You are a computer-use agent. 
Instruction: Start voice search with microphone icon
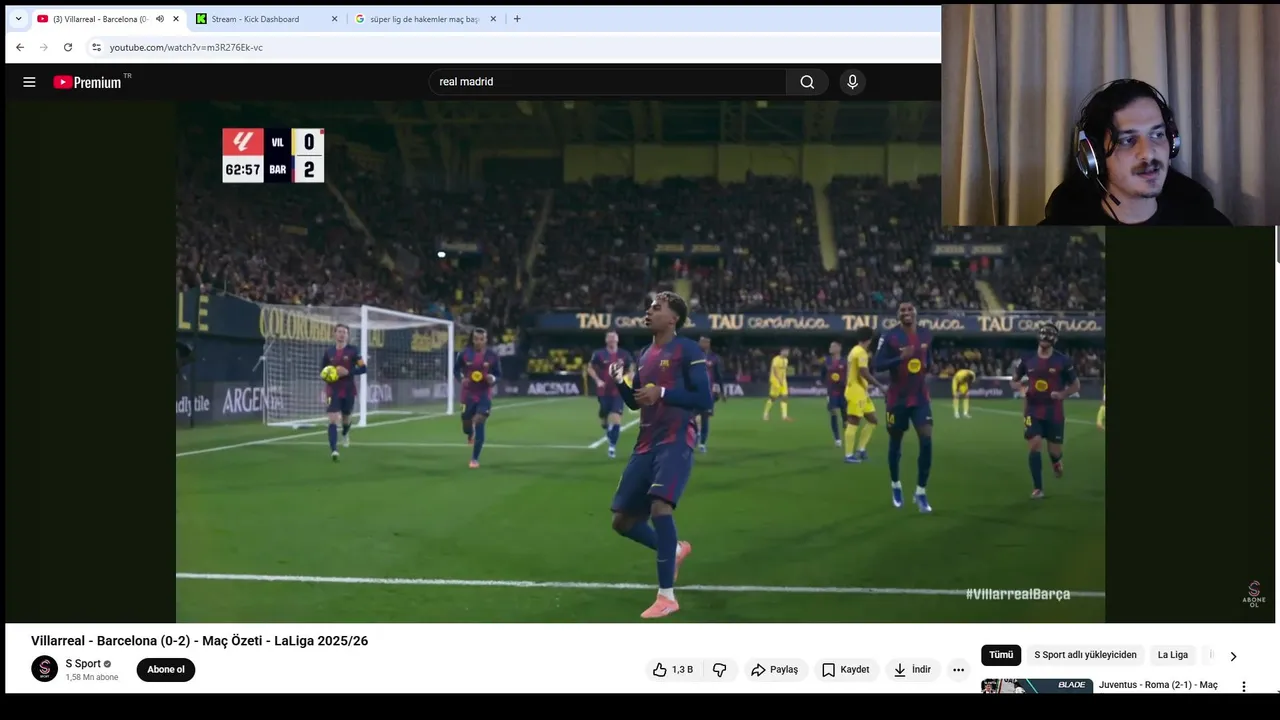(x=852, y=82)
